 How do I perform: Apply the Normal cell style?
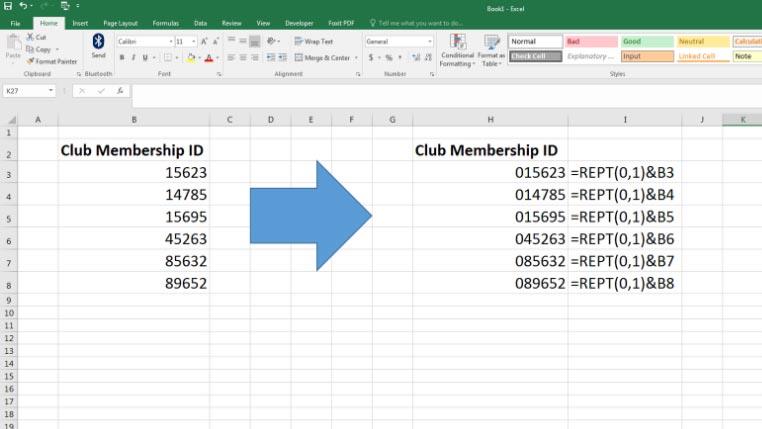(536, 41)
